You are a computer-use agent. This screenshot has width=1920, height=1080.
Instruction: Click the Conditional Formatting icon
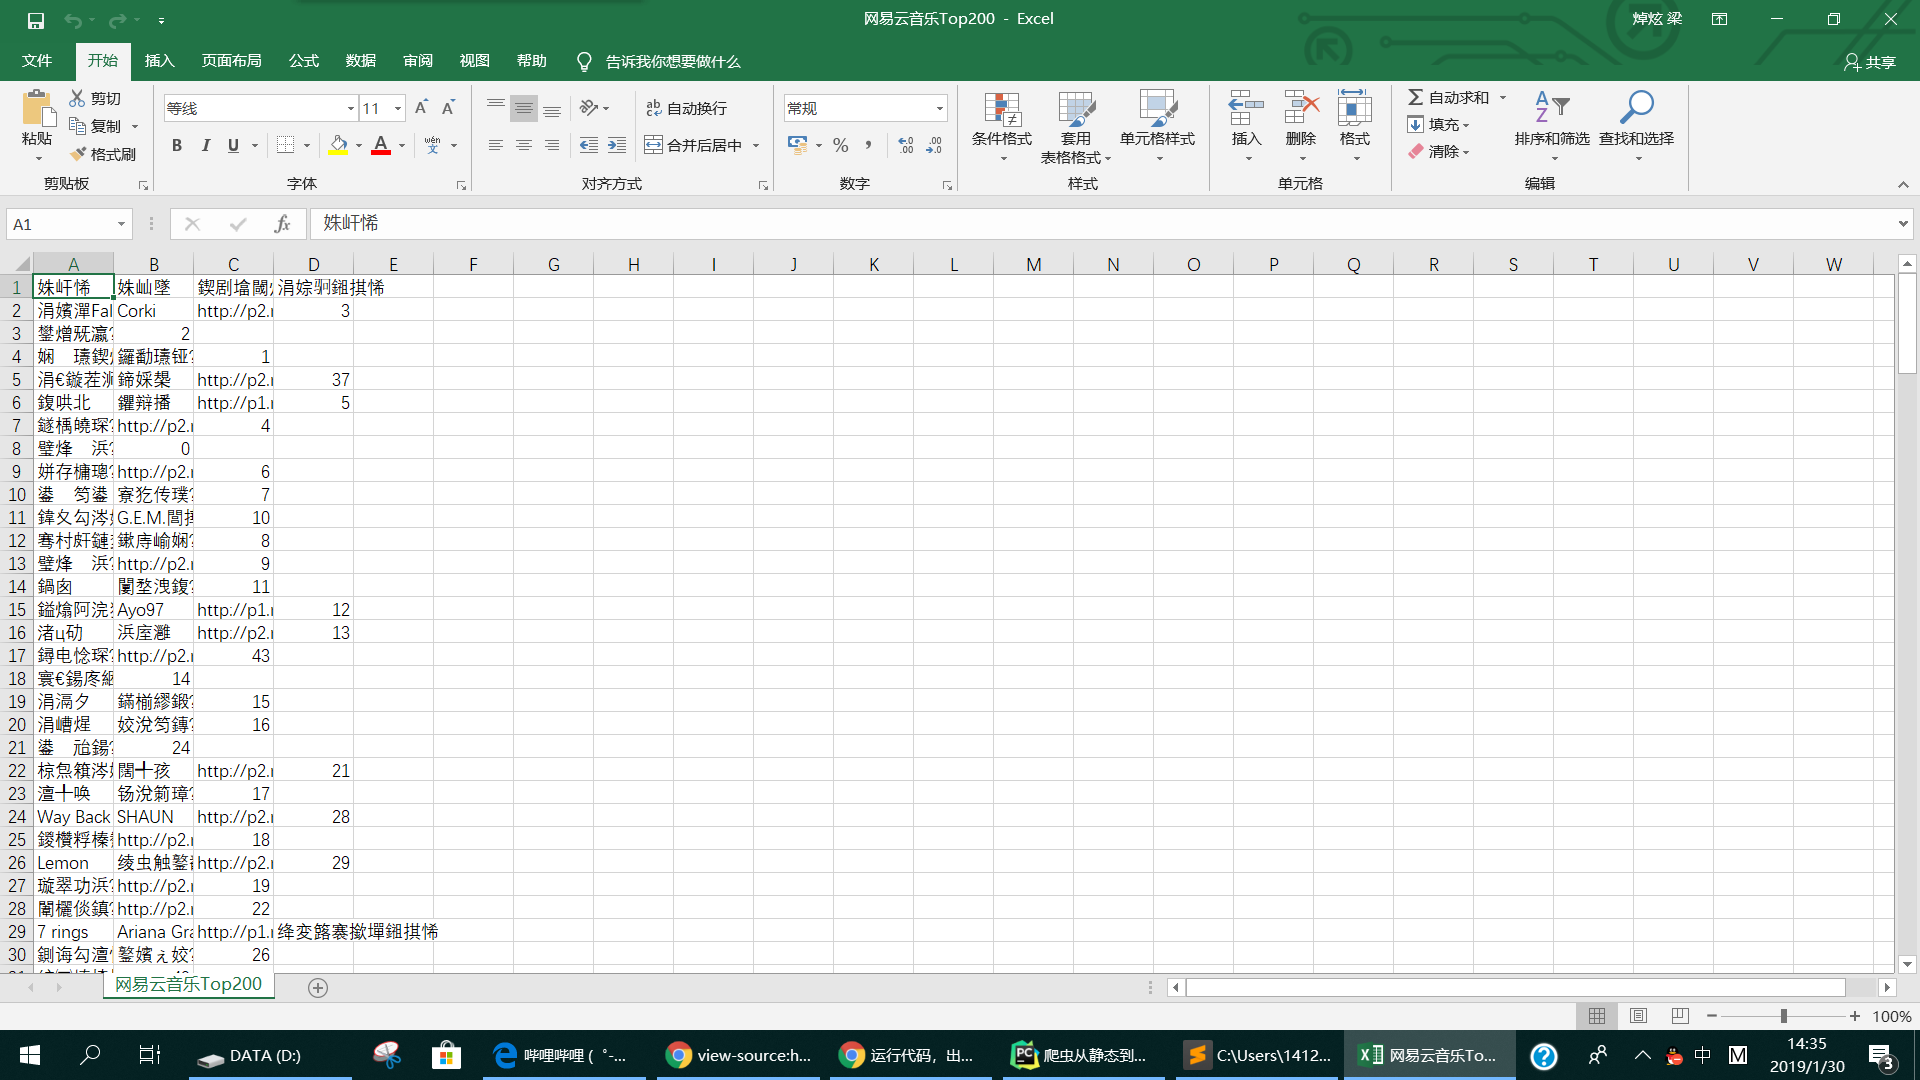(1001, 109)
